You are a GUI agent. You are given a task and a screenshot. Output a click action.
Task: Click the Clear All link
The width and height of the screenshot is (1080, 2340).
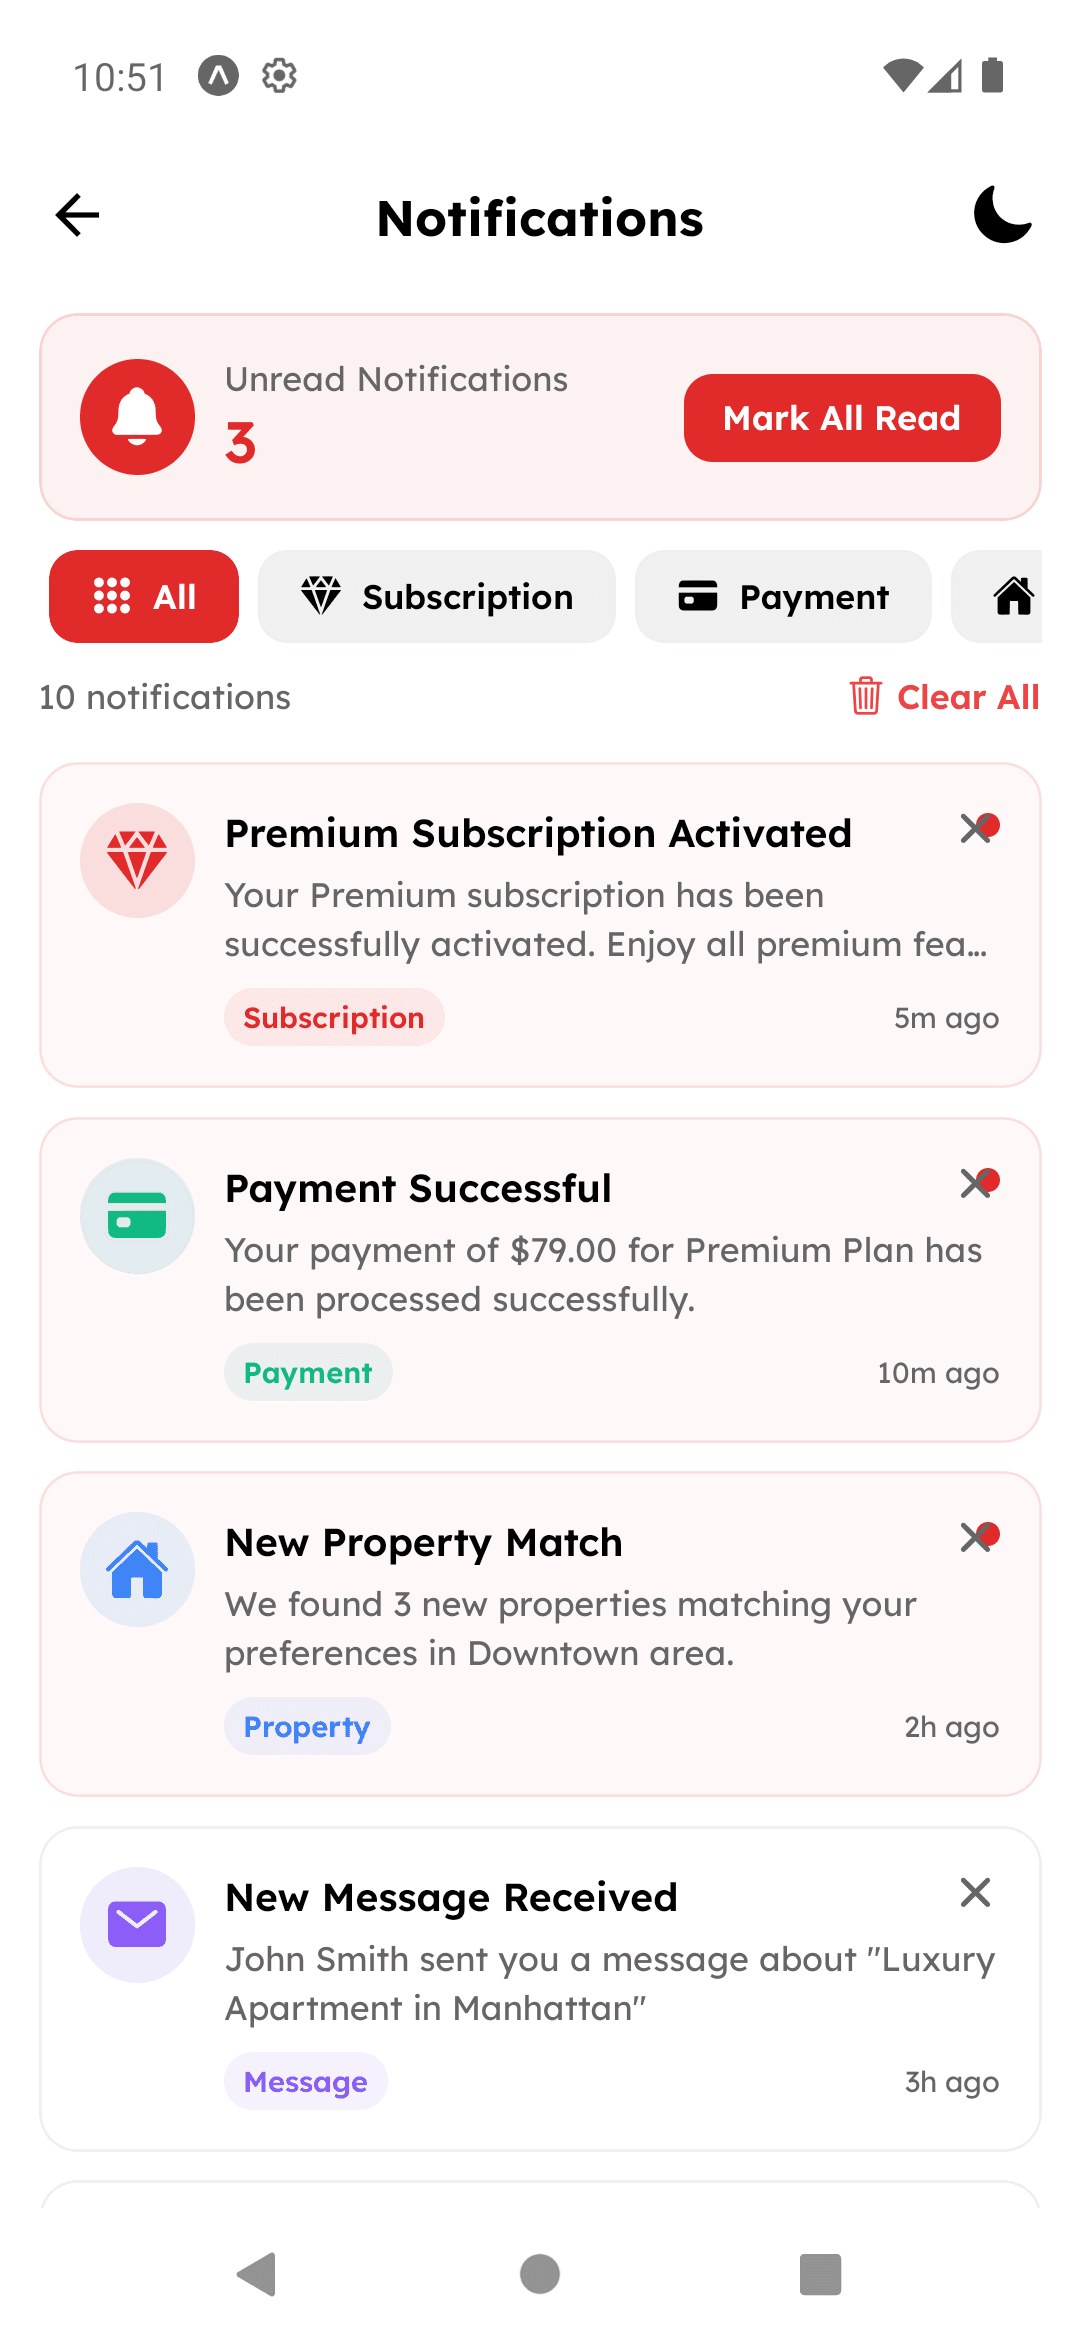point(967,697)
